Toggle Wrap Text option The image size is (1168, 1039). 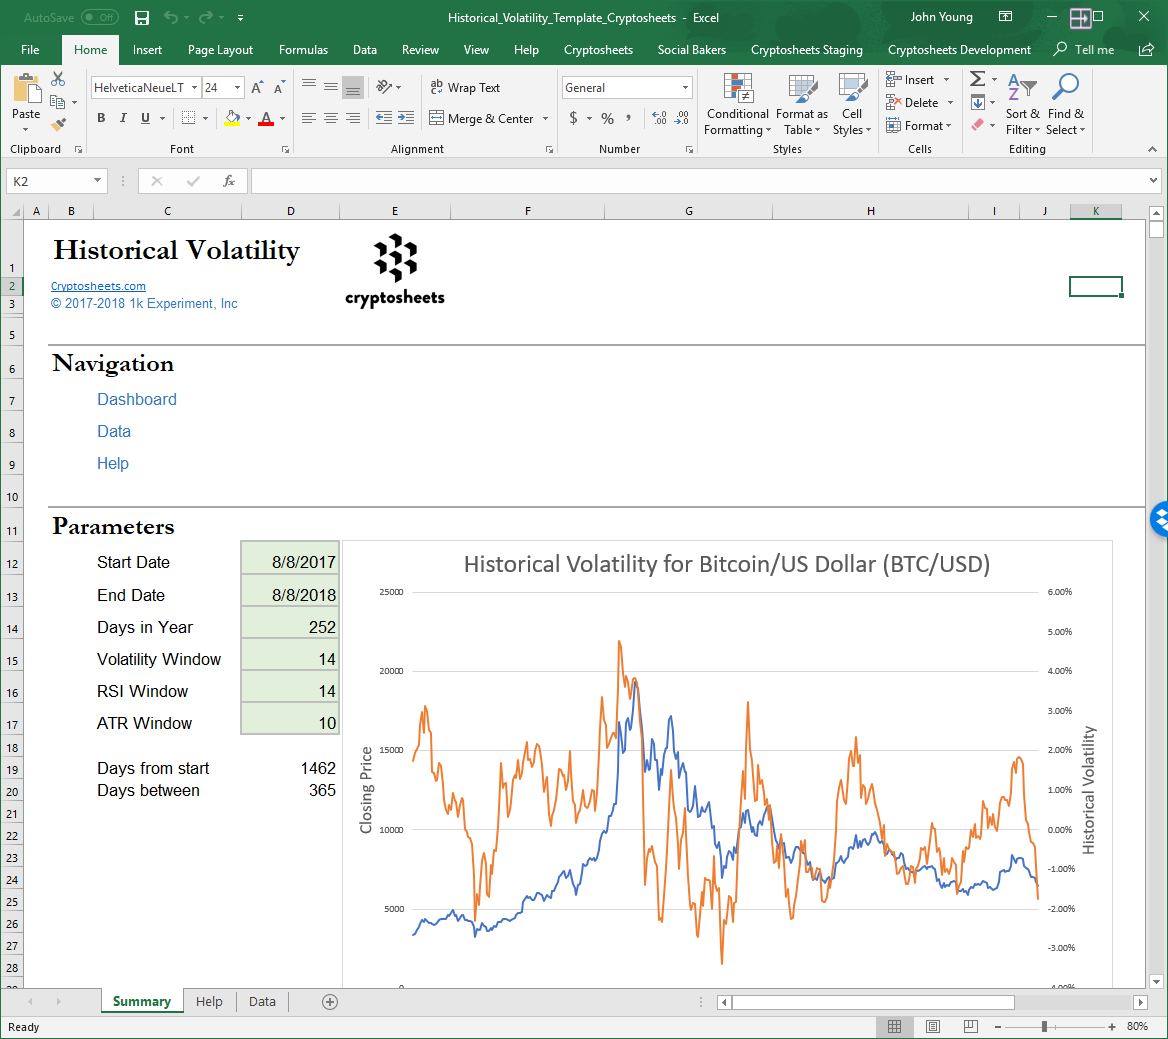pos(465,88)
